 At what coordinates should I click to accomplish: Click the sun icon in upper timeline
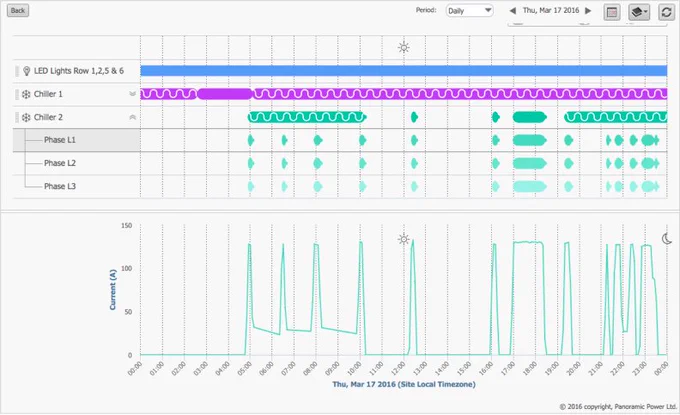pyautogui.click(x=404, y=47)
